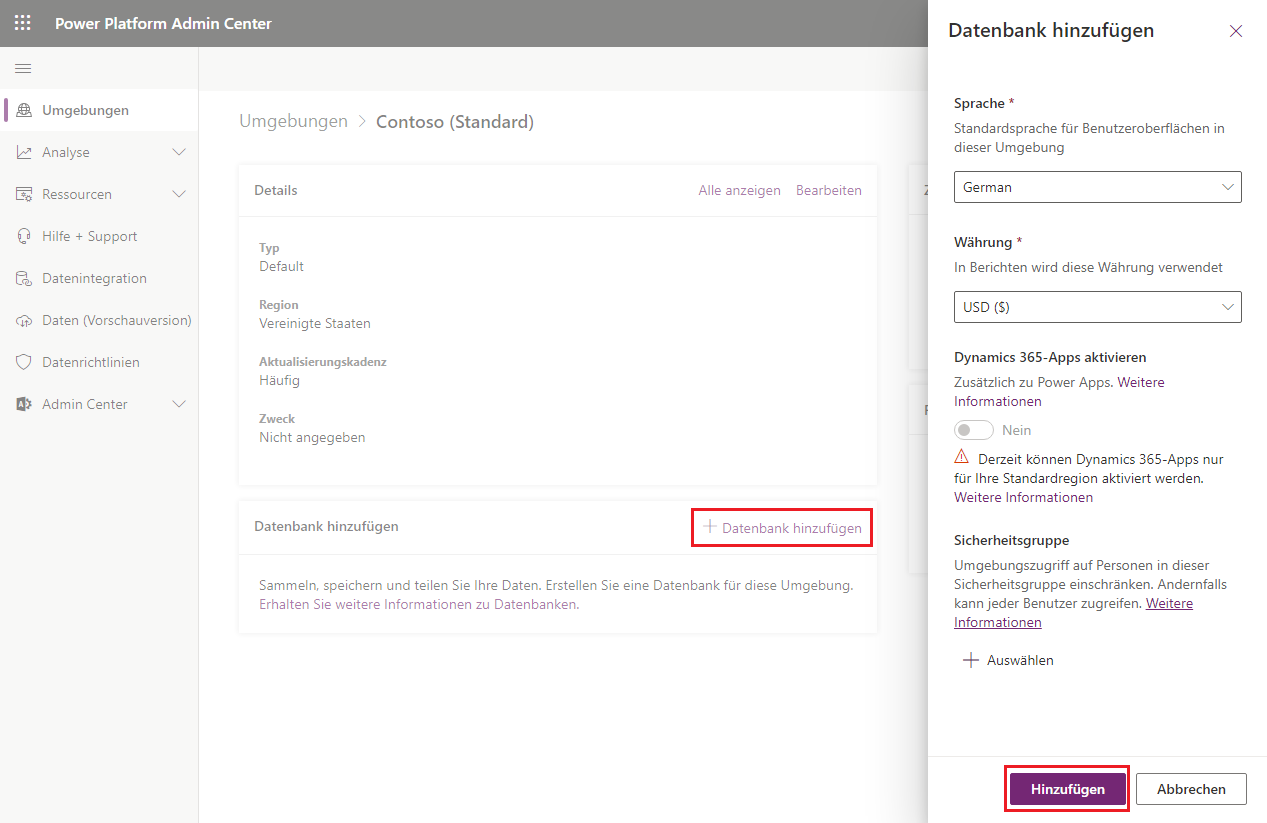Open the Währung dropdown showing USD ($)
The image size is (1267, 823).
1098,307
